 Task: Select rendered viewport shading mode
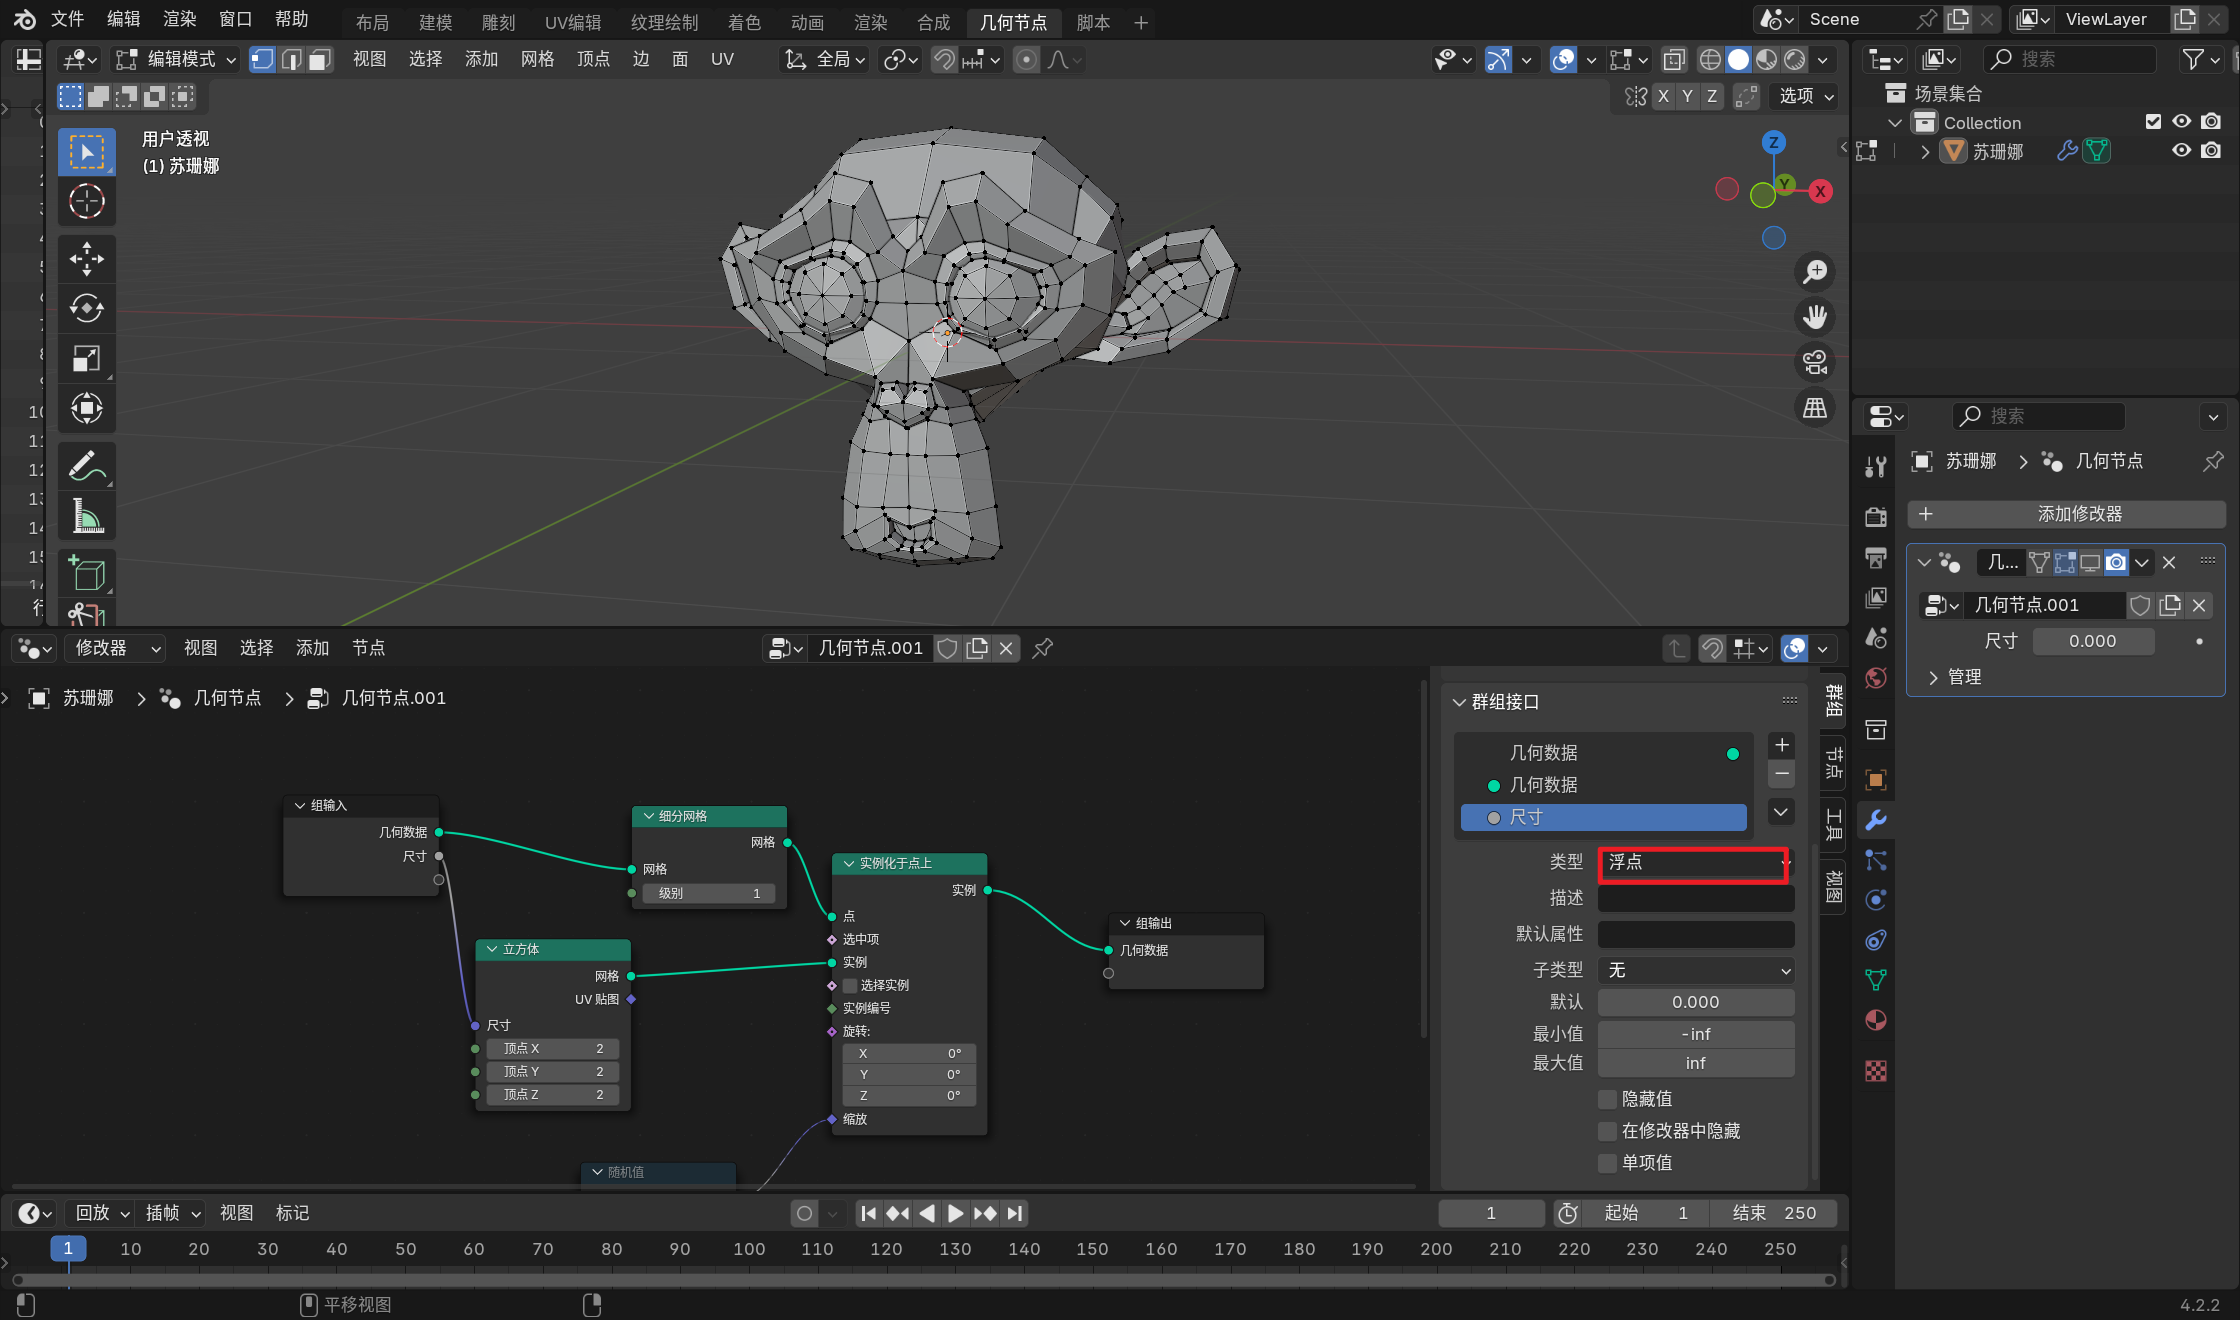pos(1795,60)
